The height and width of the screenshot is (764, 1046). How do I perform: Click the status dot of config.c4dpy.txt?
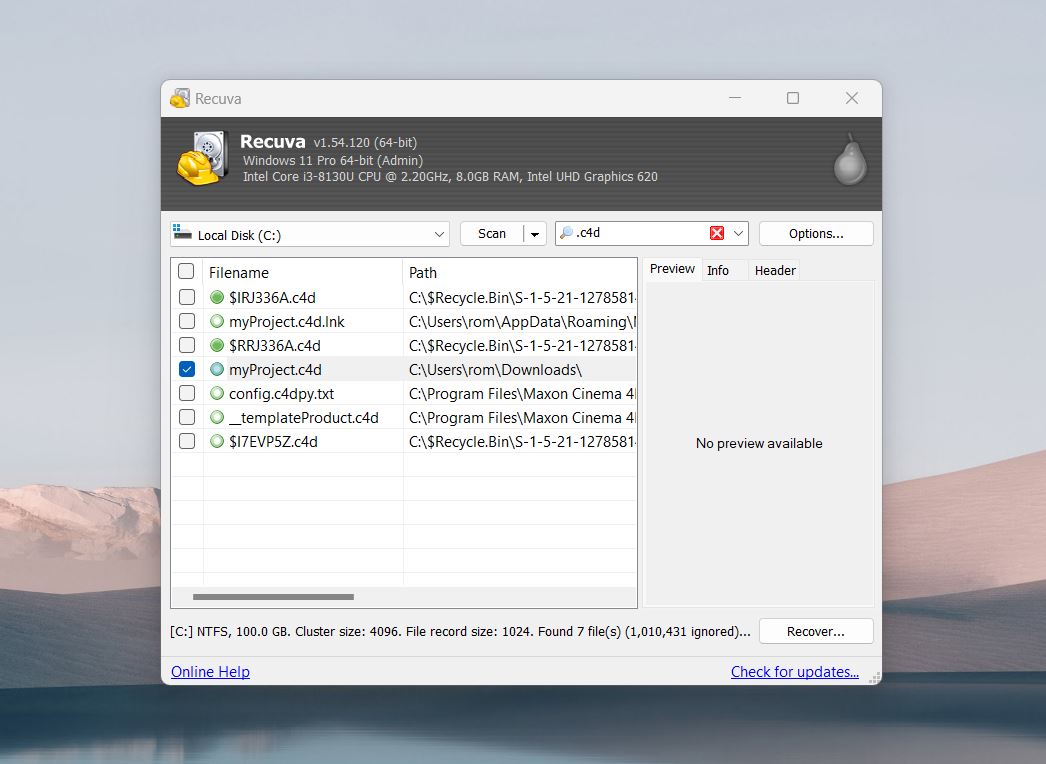[217, 393]
